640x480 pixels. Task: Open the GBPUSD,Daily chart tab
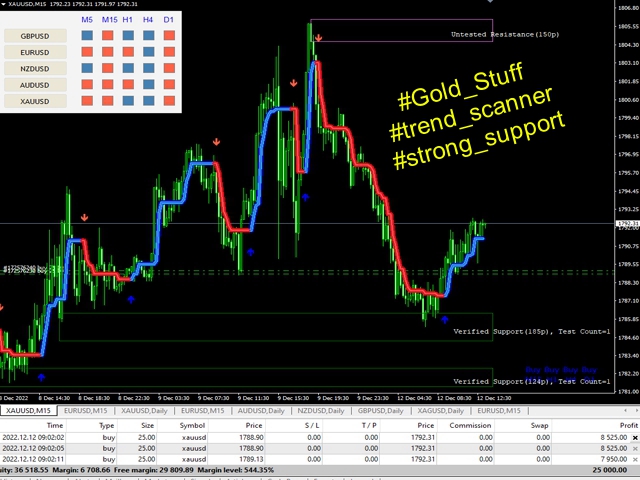380,411
